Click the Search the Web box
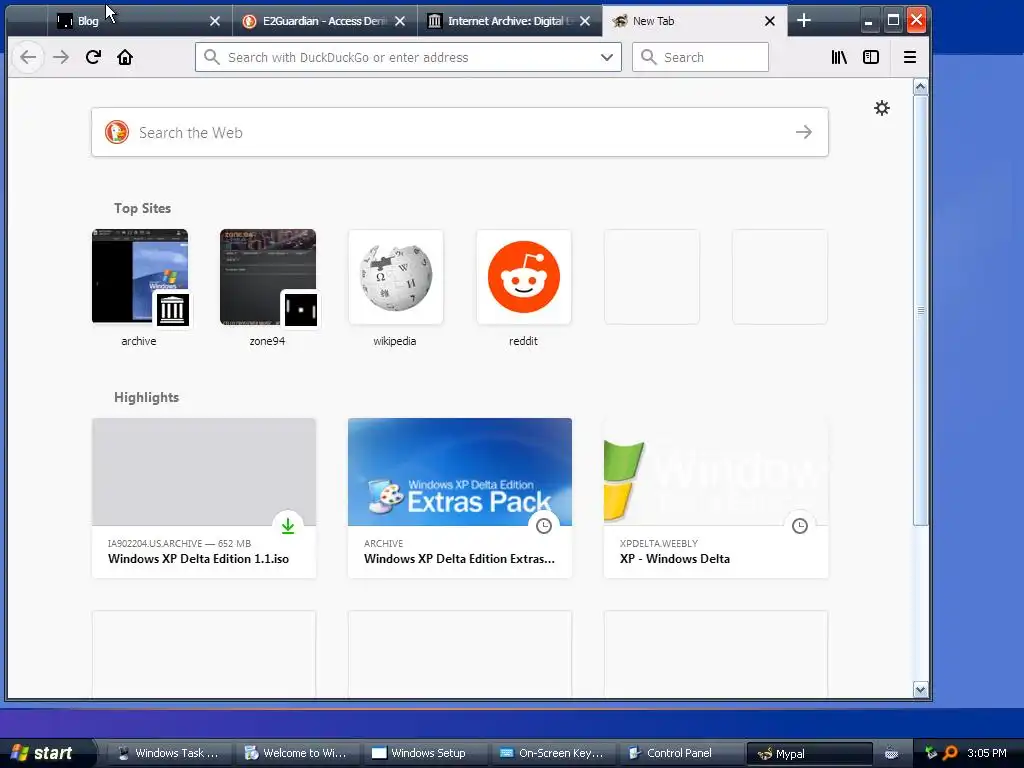 (x=460, y=132)
